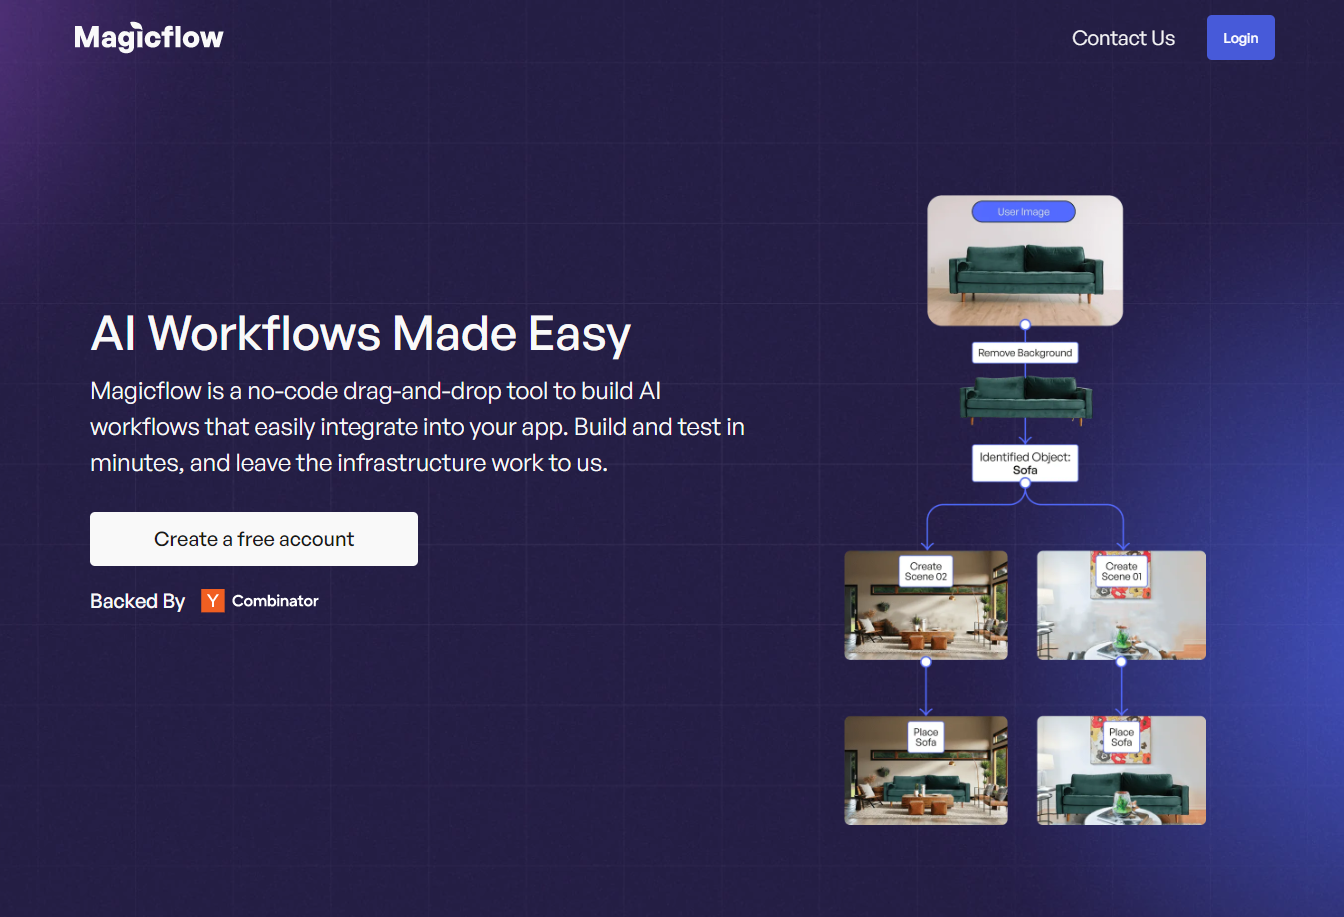Click the Create Scene 02 label
Screen dimensions: 1344x917
point(926,571)
